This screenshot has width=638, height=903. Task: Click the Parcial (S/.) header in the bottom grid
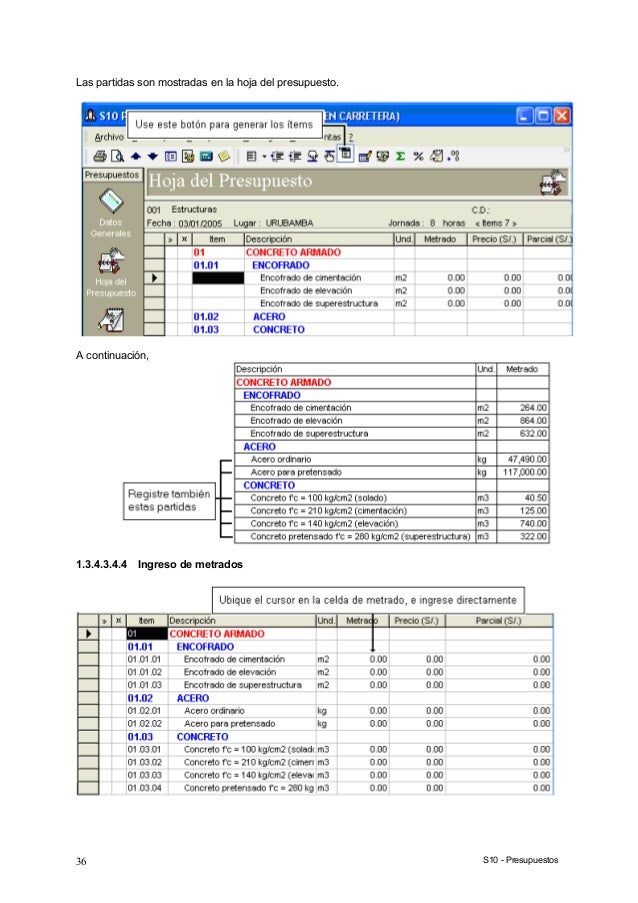click(498, 621)
